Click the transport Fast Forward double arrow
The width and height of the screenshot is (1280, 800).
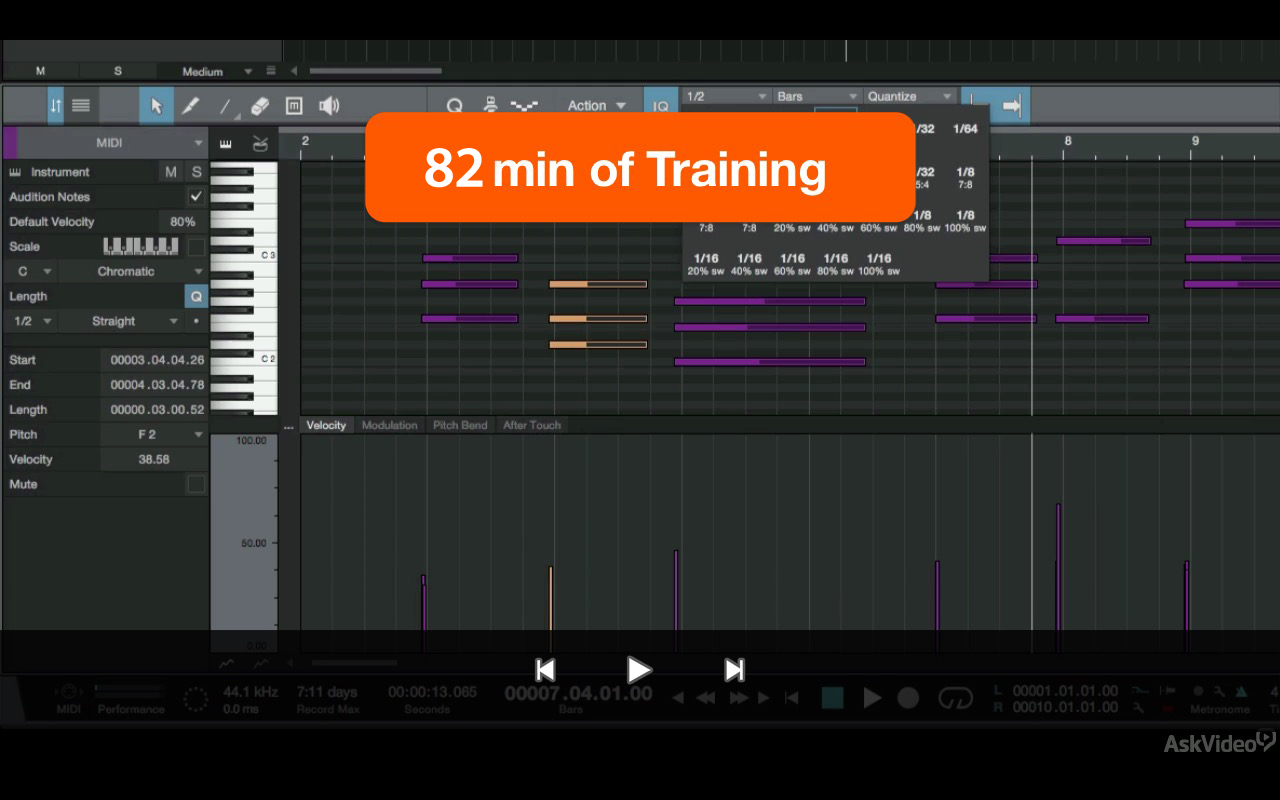coord(739,698)
